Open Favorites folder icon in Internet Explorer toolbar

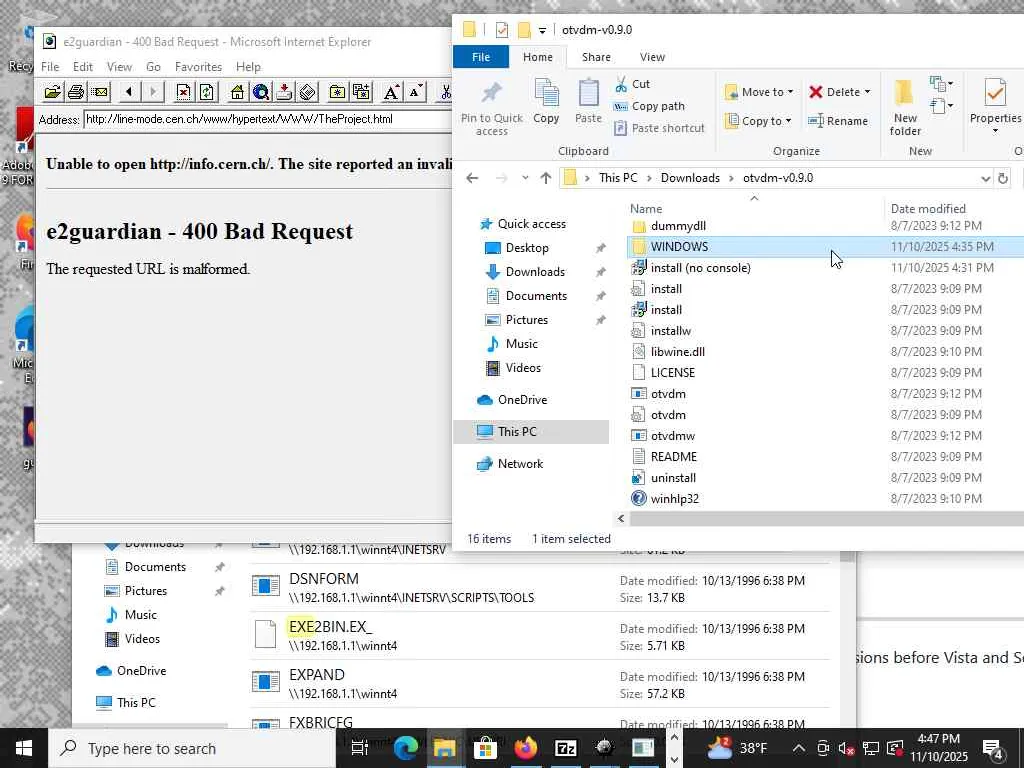pos(337,92)
